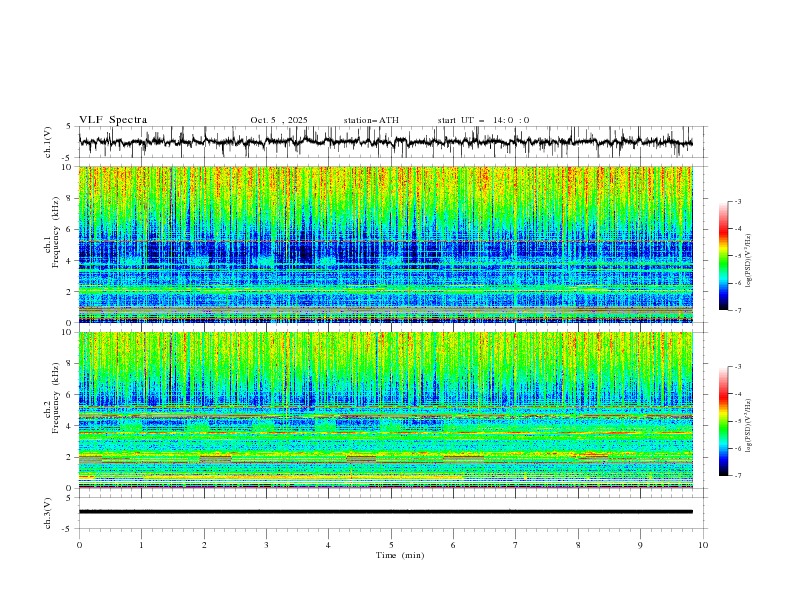
Task: Click the "-5" tick on ch.3(V) axis
Action: [67, 529]
